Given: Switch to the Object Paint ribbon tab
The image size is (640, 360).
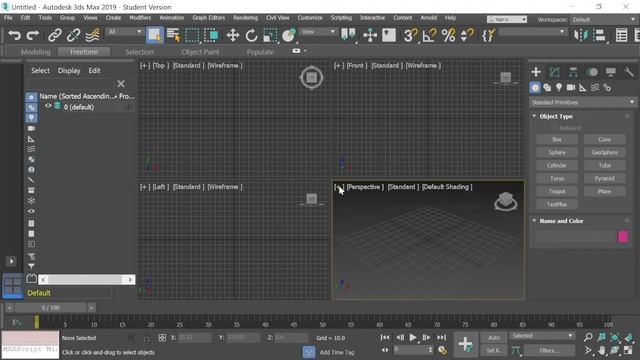Looking at the screenshot, I should click(200, 52).
